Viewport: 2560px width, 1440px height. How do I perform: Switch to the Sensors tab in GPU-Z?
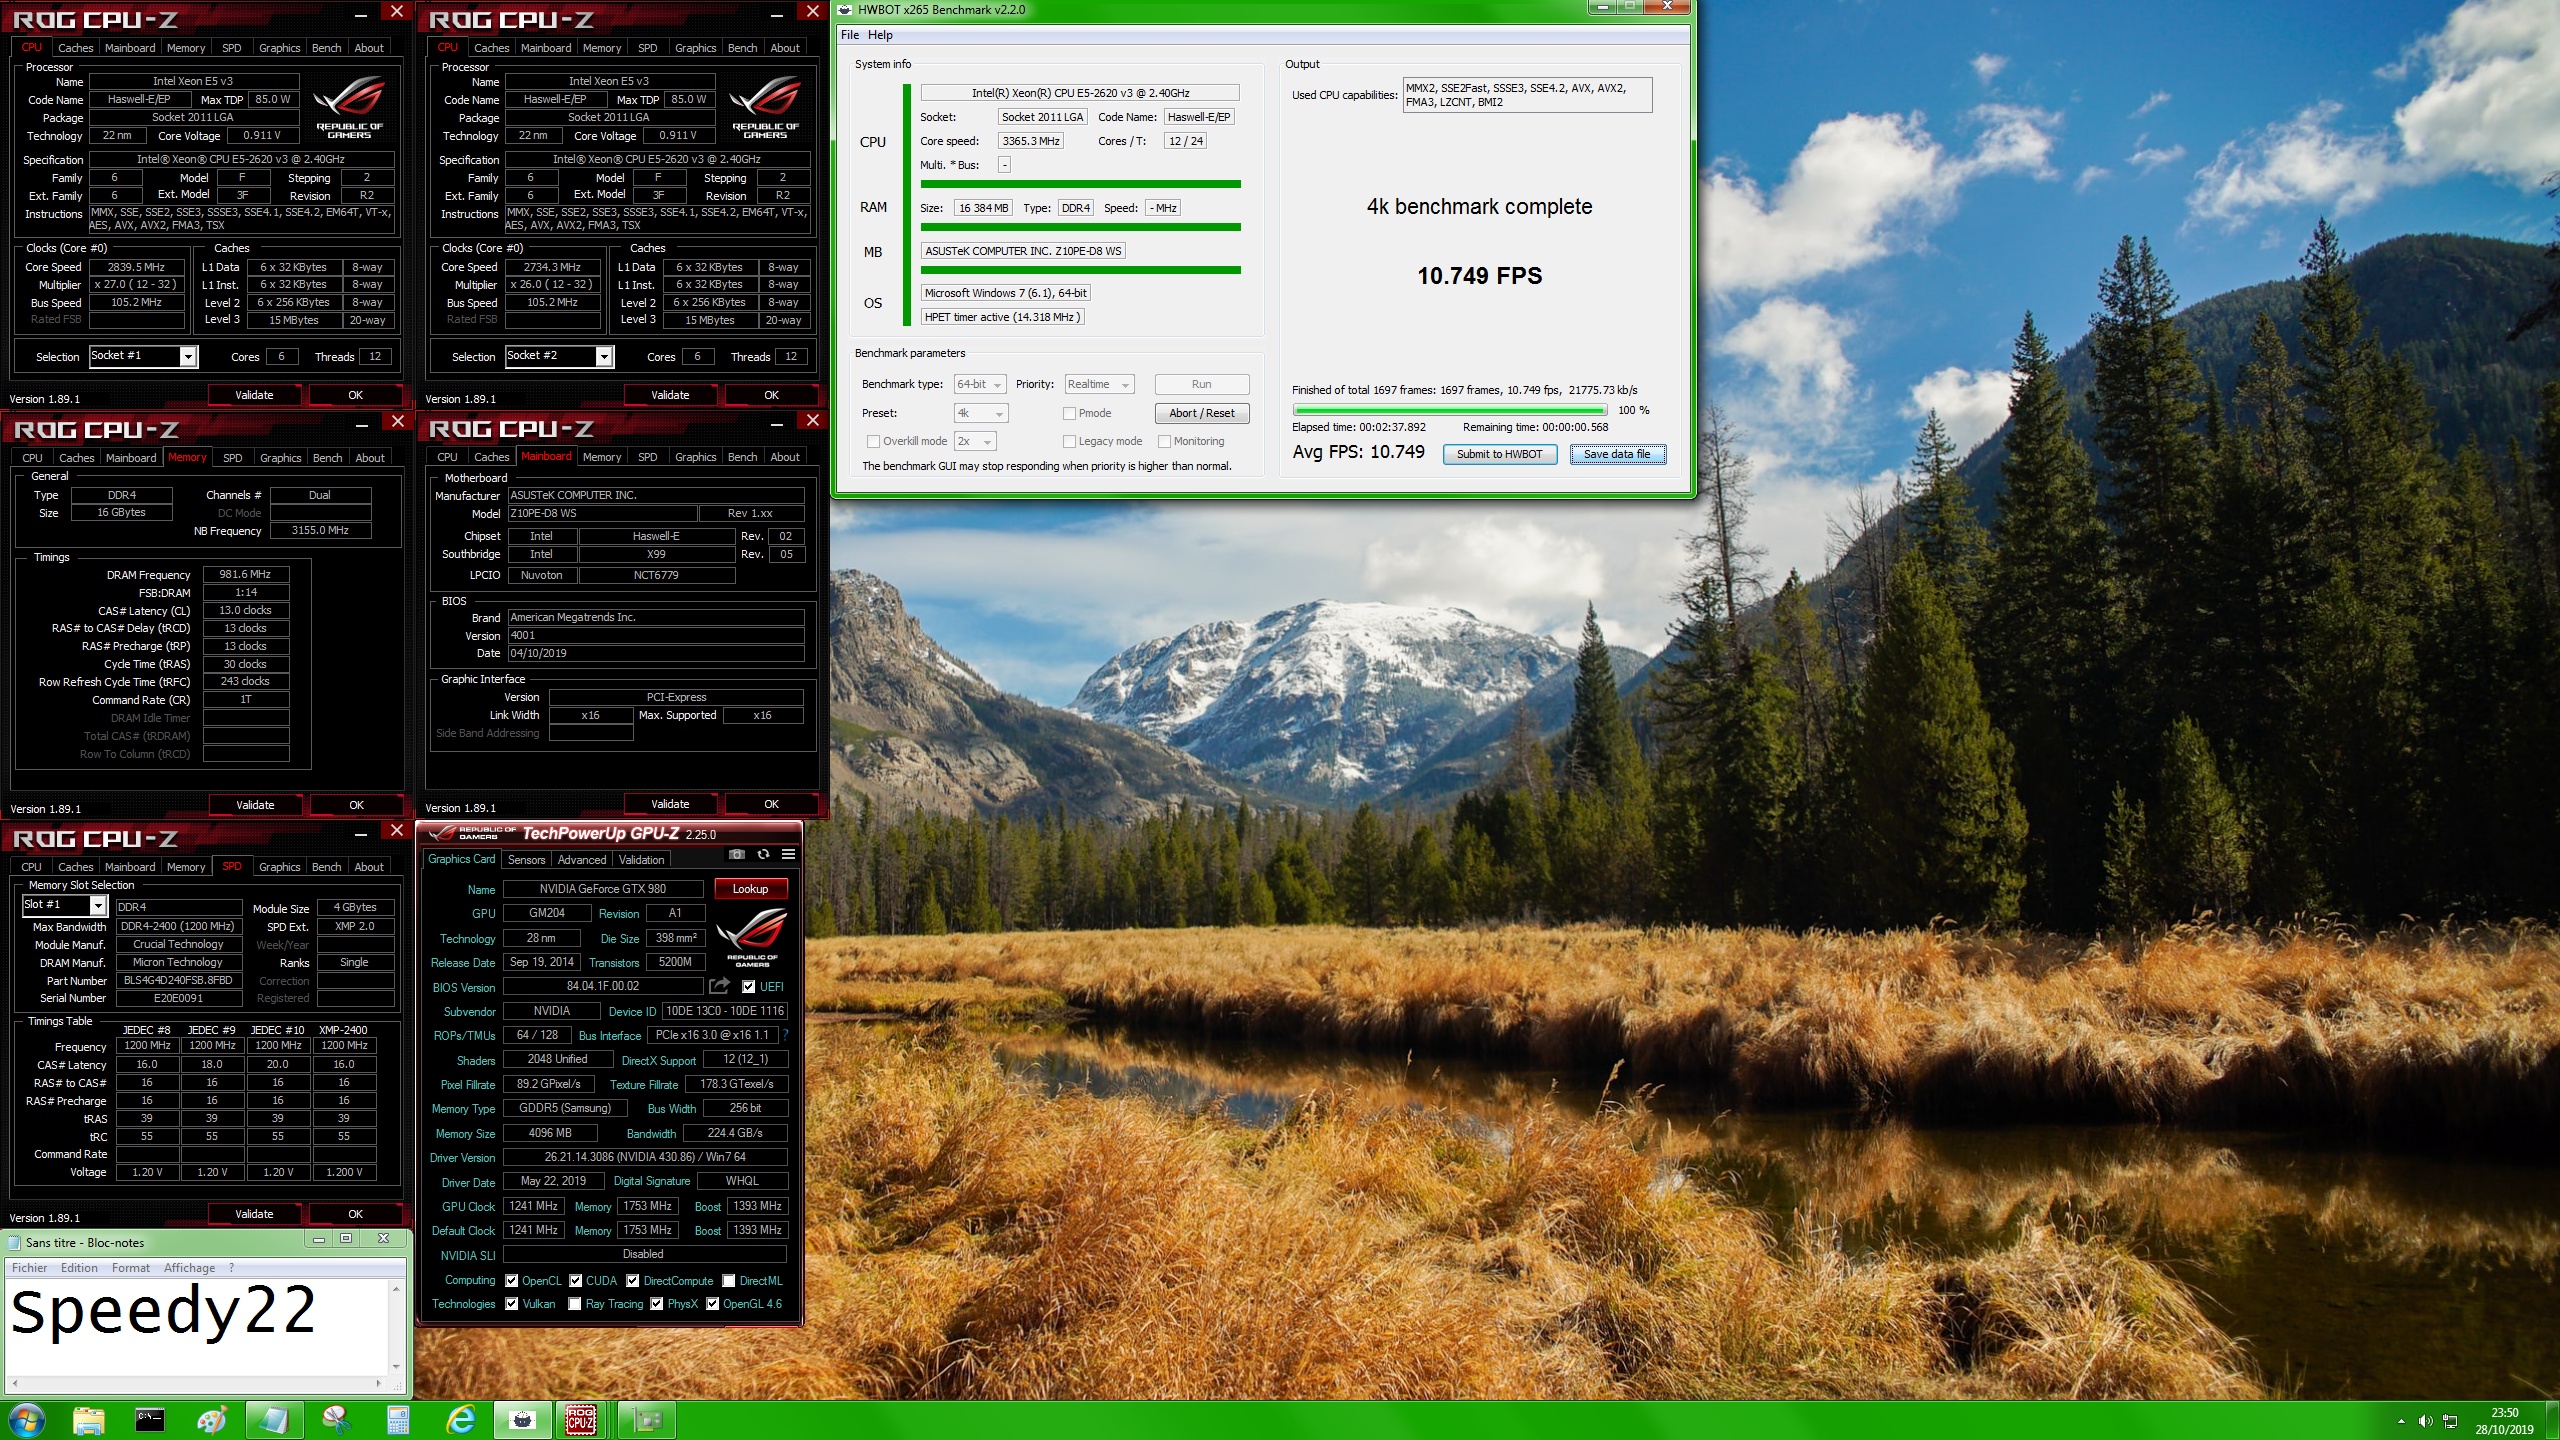(526, 860)
